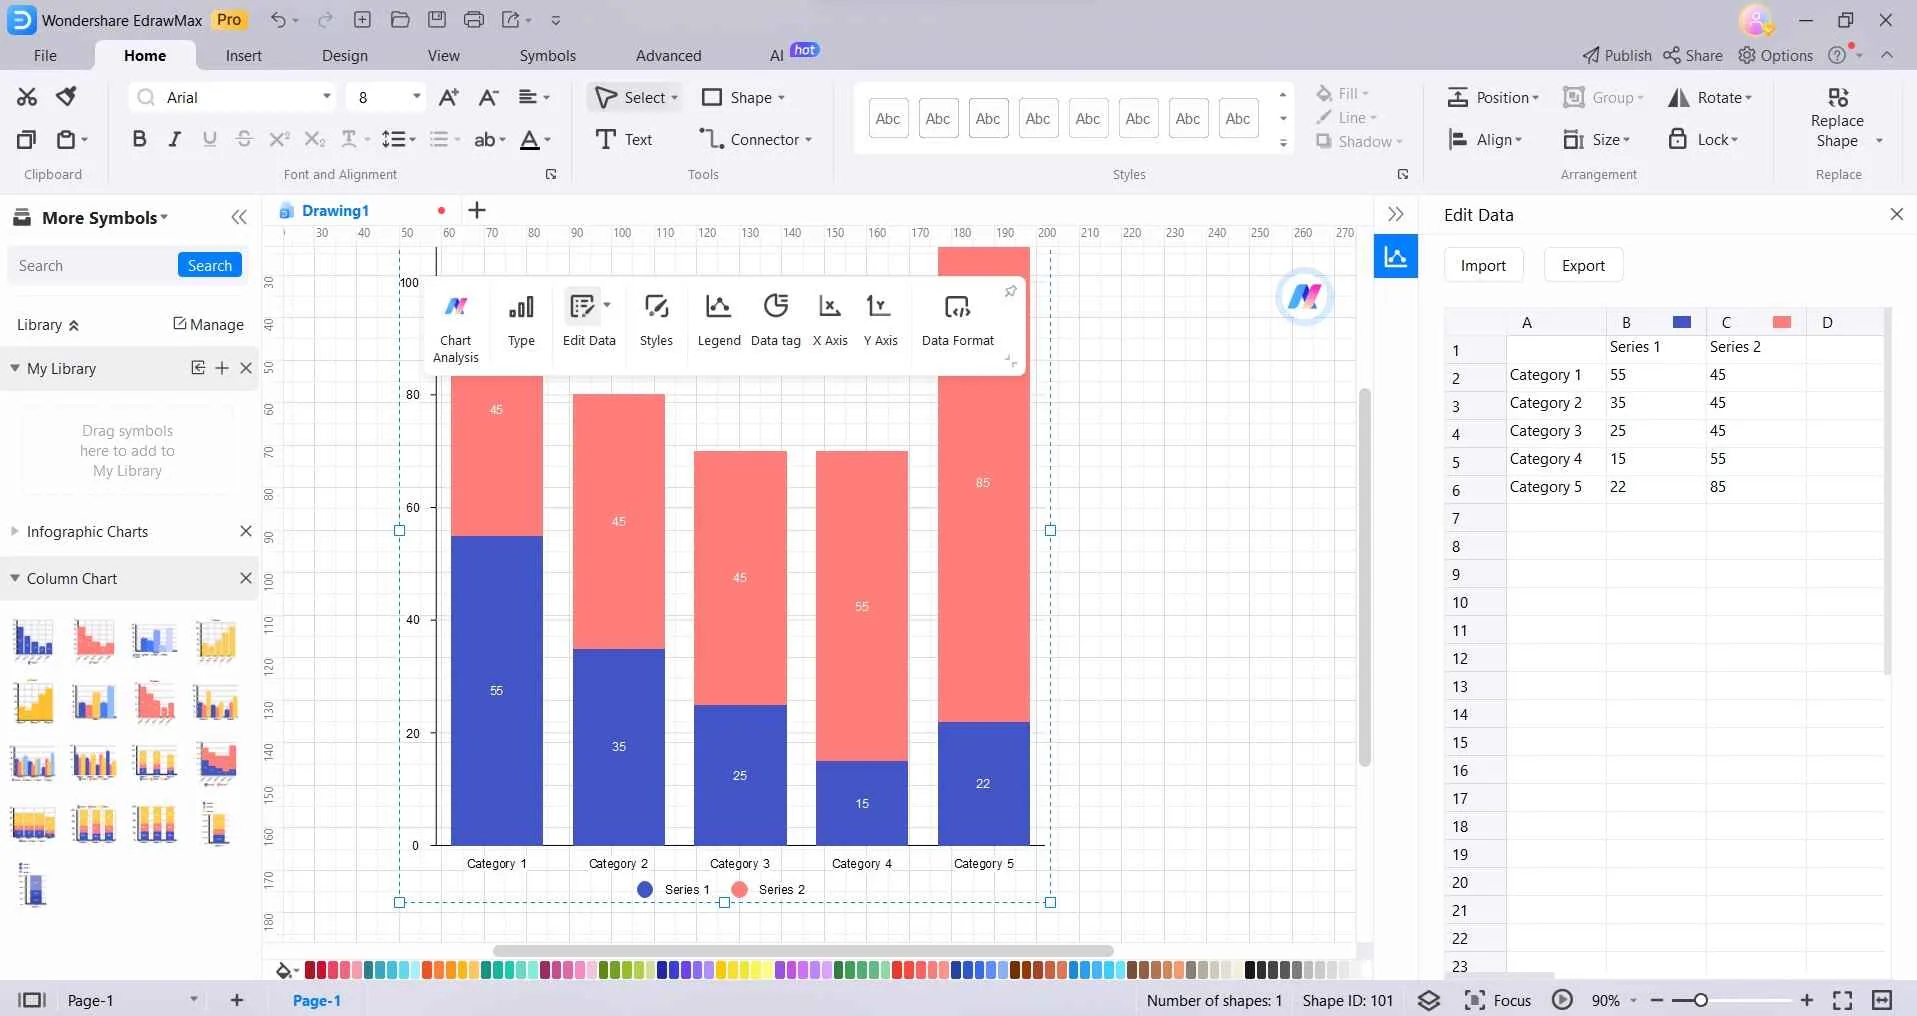
Task: Select the Connector tool
Action: pyautogui.click(x=755, y=140)
